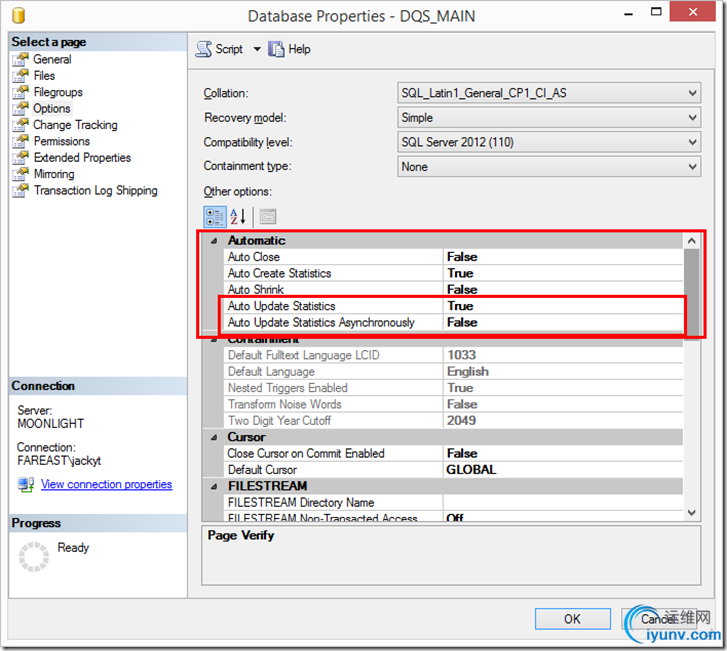
Task: Open the Extended Properties page
Action: 82,158
